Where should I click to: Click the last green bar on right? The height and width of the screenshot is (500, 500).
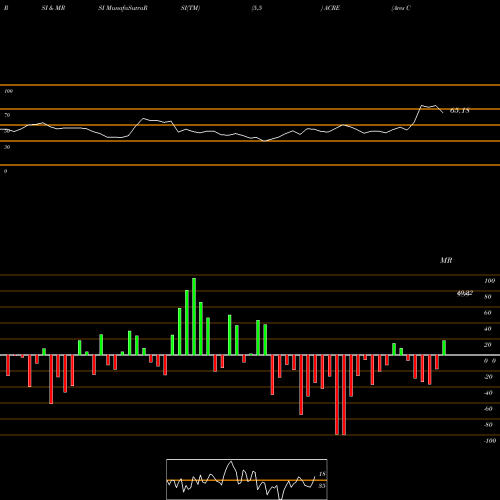444,348
